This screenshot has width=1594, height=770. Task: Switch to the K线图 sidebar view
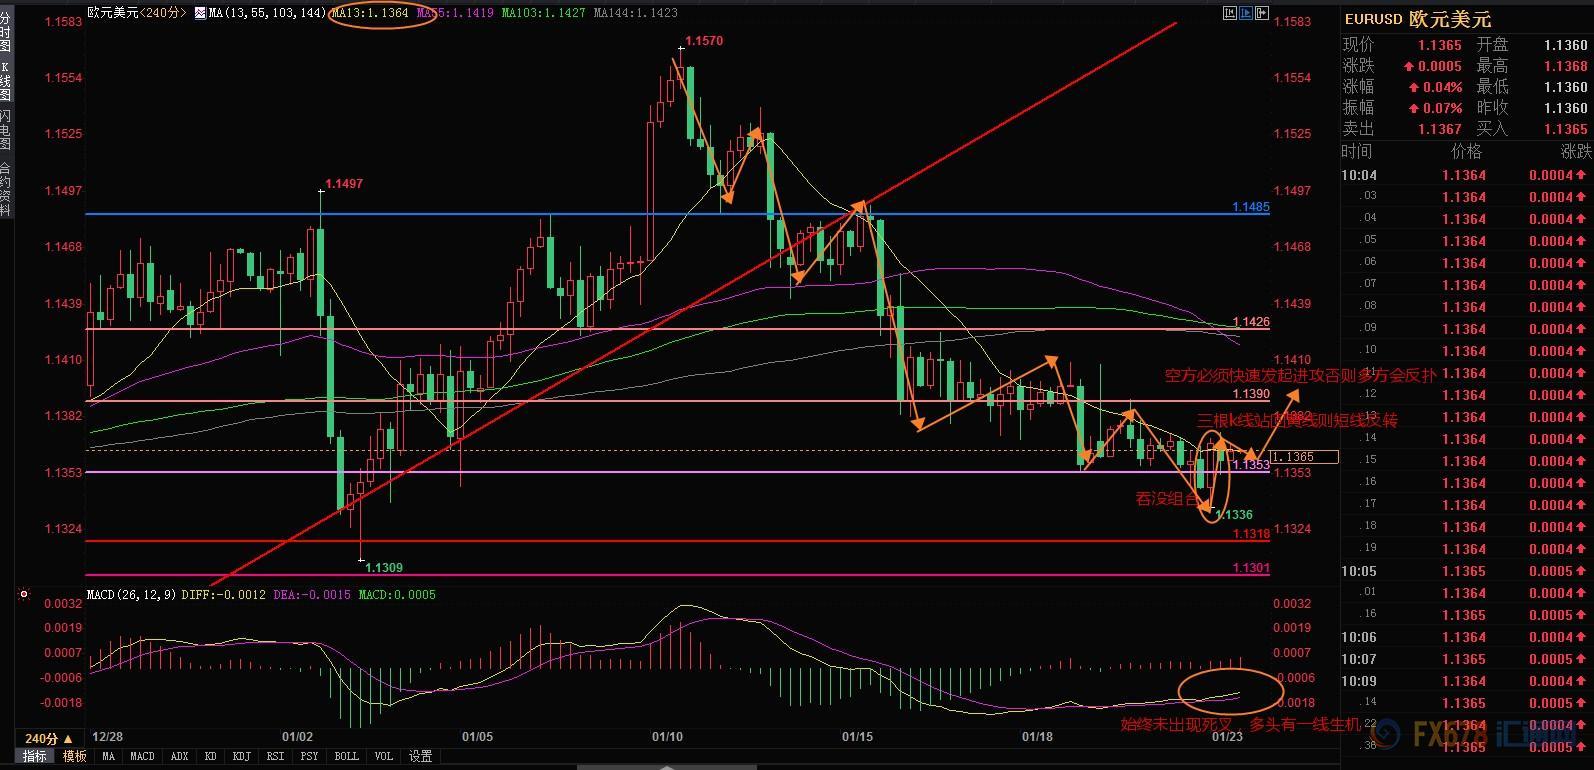click(6, 80)
